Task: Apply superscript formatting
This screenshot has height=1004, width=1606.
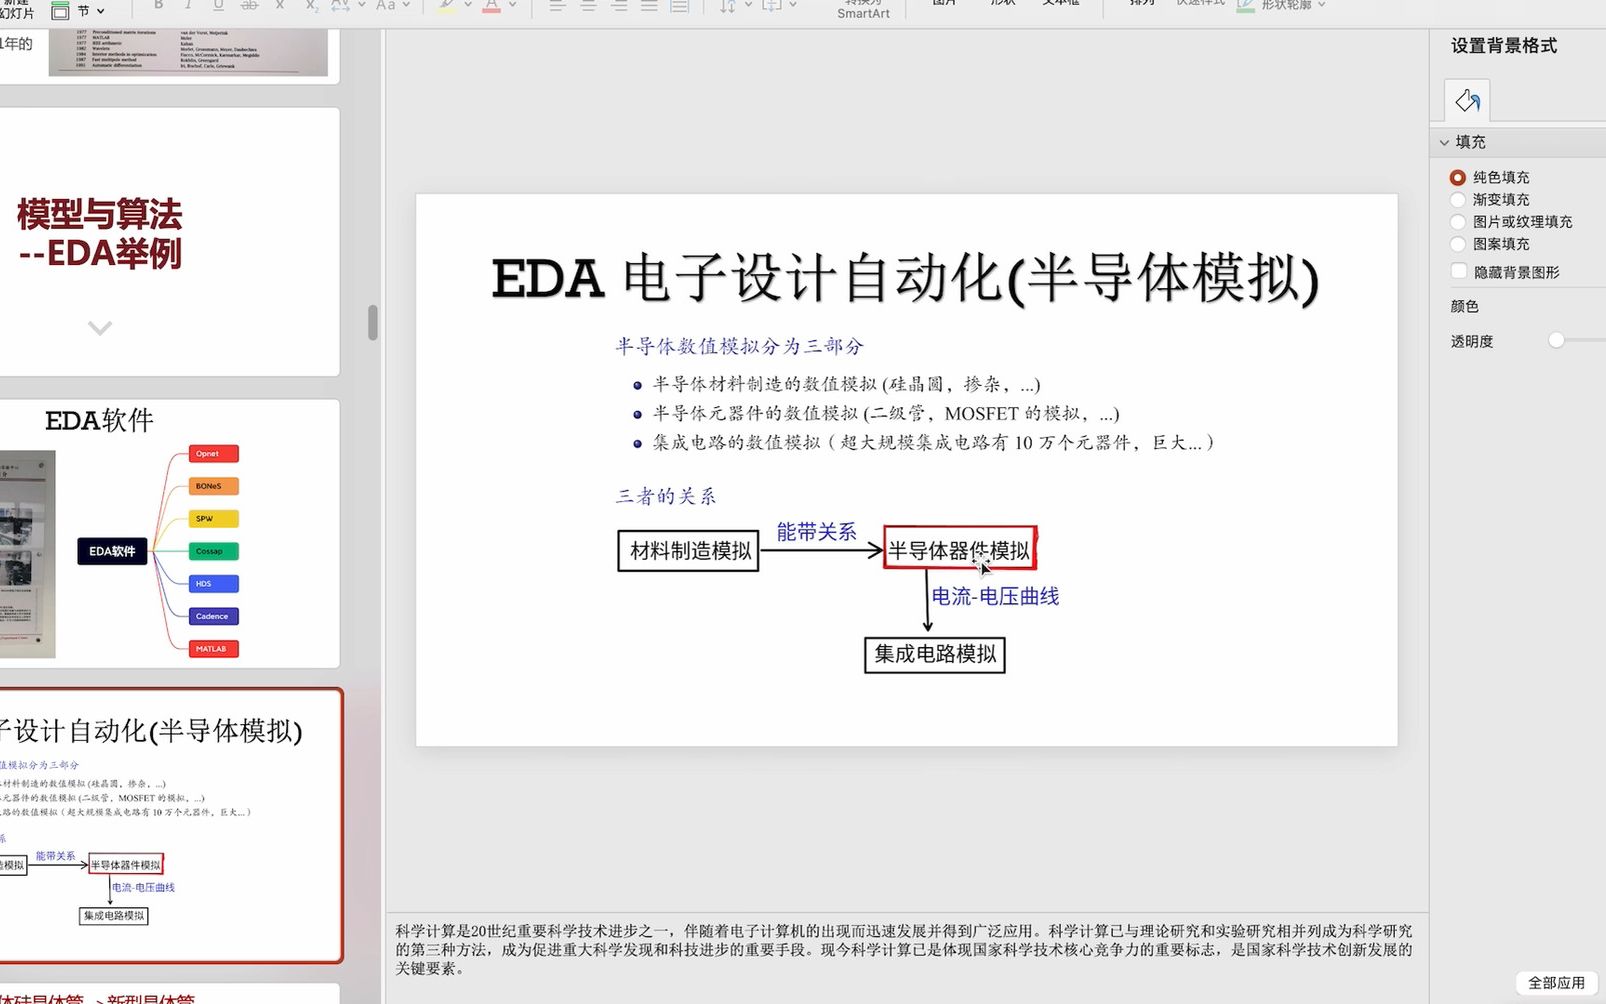Action: point(279,5)
